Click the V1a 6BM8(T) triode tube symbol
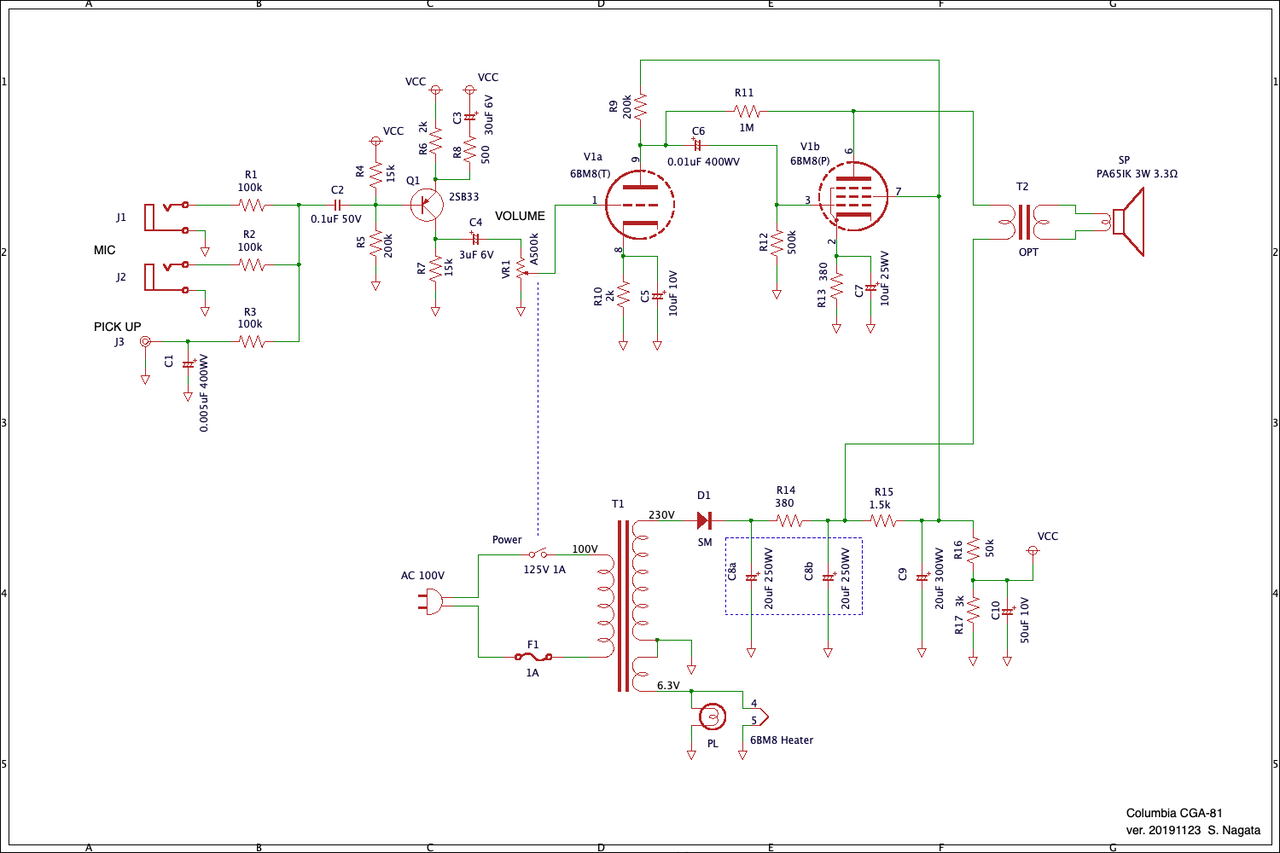This screenshot has width=1280, height=853. point(639,204)
